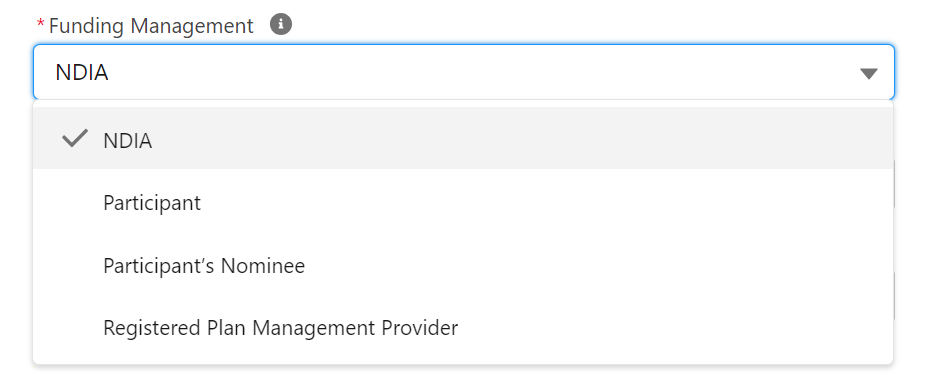
Task: Click empty area of the focused Funding Management box
Action: coord(473,72)
